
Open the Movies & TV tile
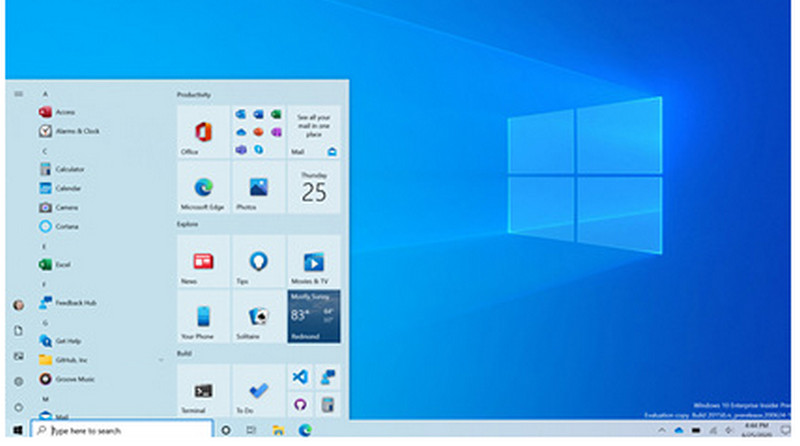click(x=314, y=261)
